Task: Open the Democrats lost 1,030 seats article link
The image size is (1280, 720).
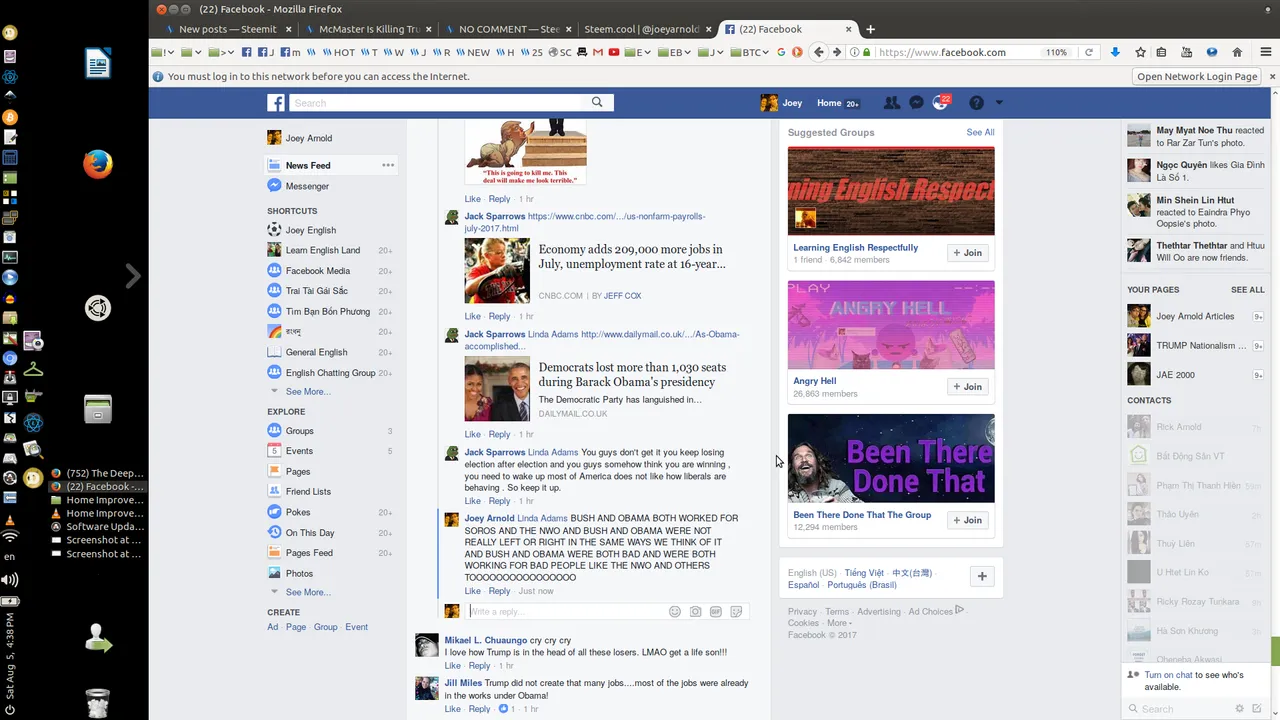Action: [x=632, y=374]
